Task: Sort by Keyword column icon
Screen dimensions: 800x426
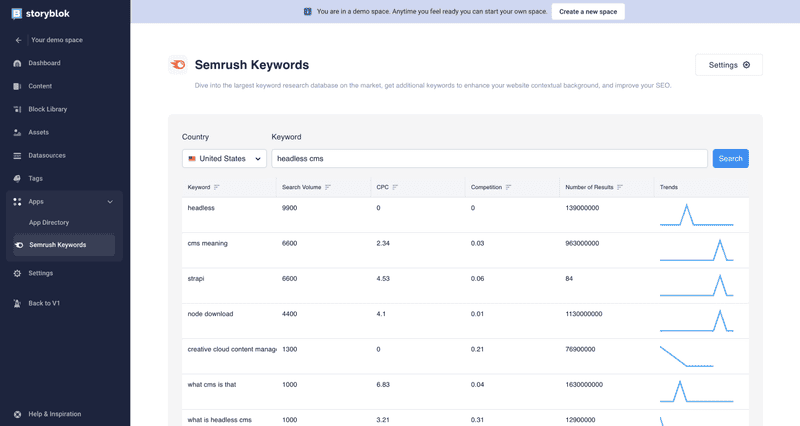Action: tap(217, 187)
